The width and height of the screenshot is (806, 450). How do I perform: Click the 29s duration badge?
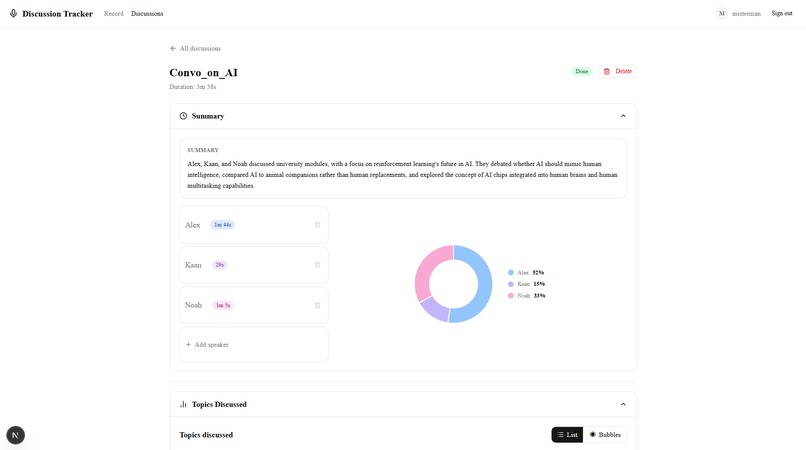[x=219, y=265]
